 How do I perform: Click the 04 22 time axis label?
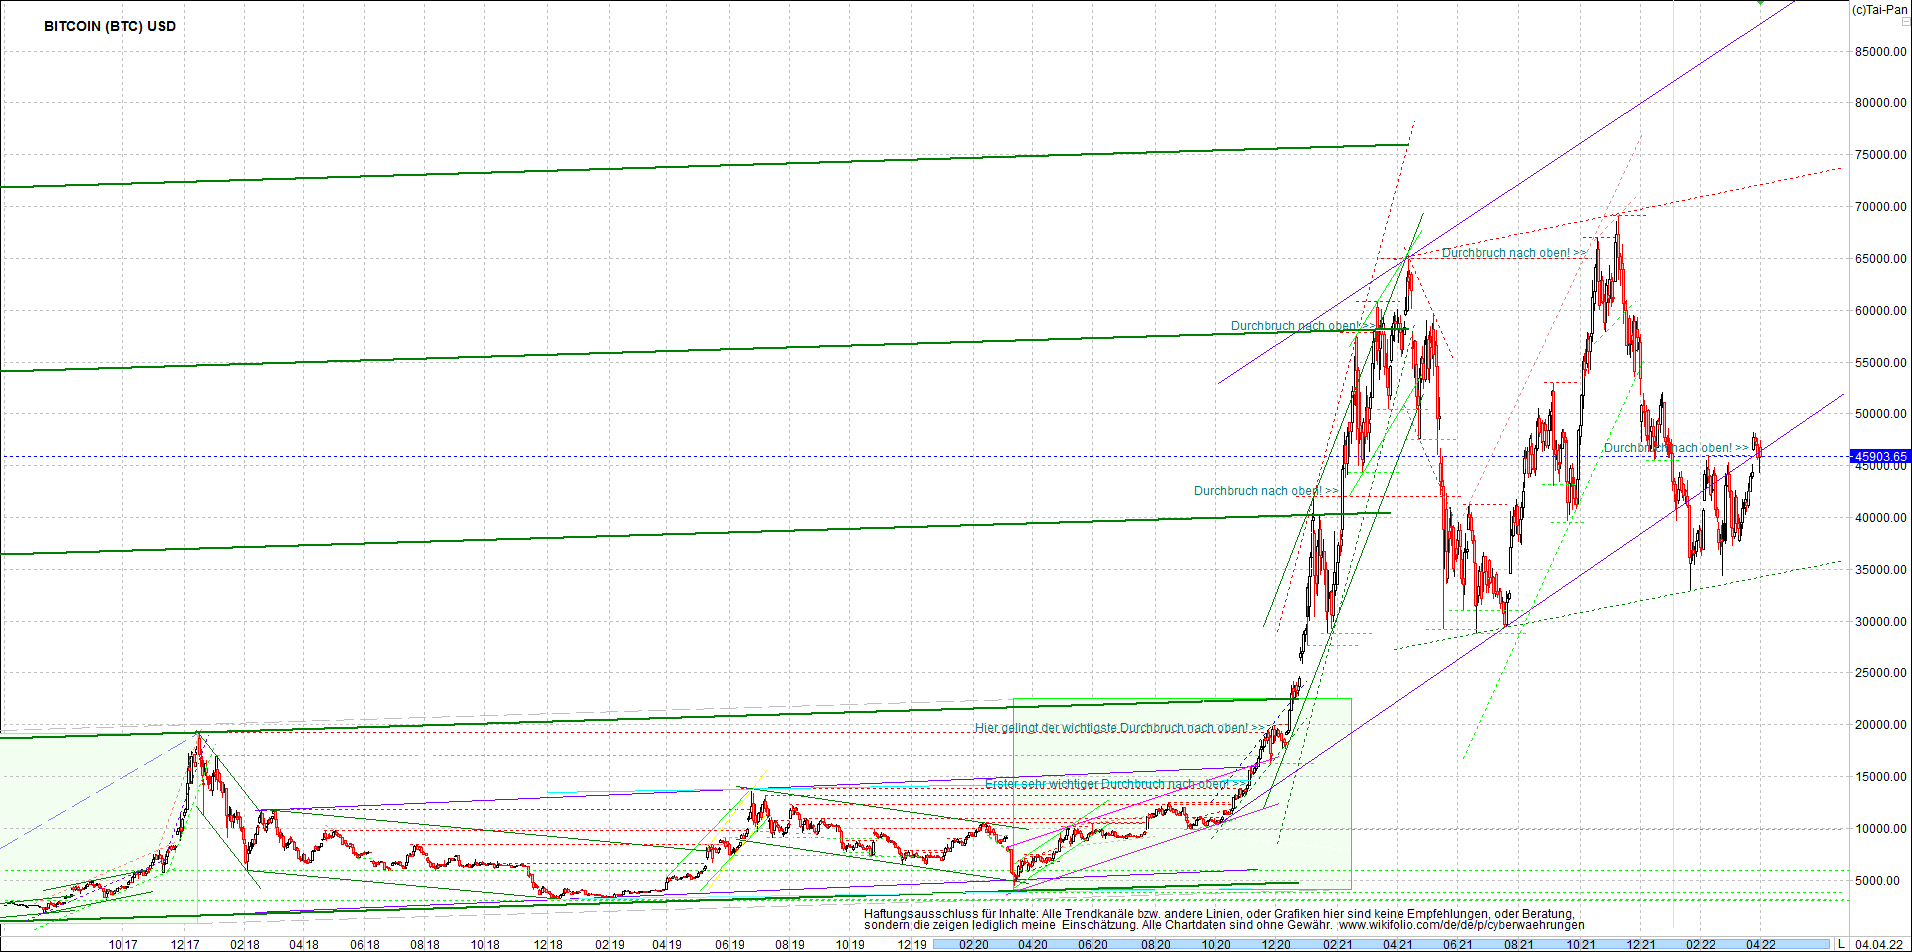point(1761,944)
